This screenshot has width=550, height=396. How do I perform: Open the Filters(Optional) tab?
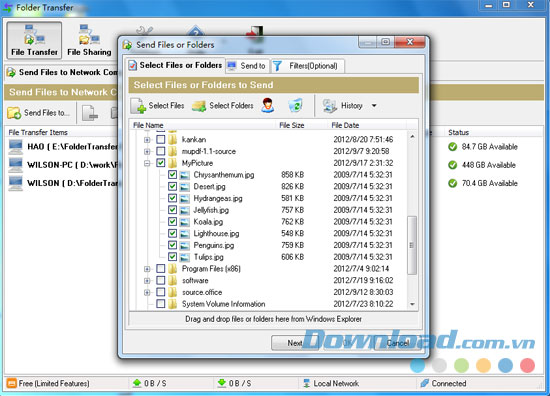point(307,66)
